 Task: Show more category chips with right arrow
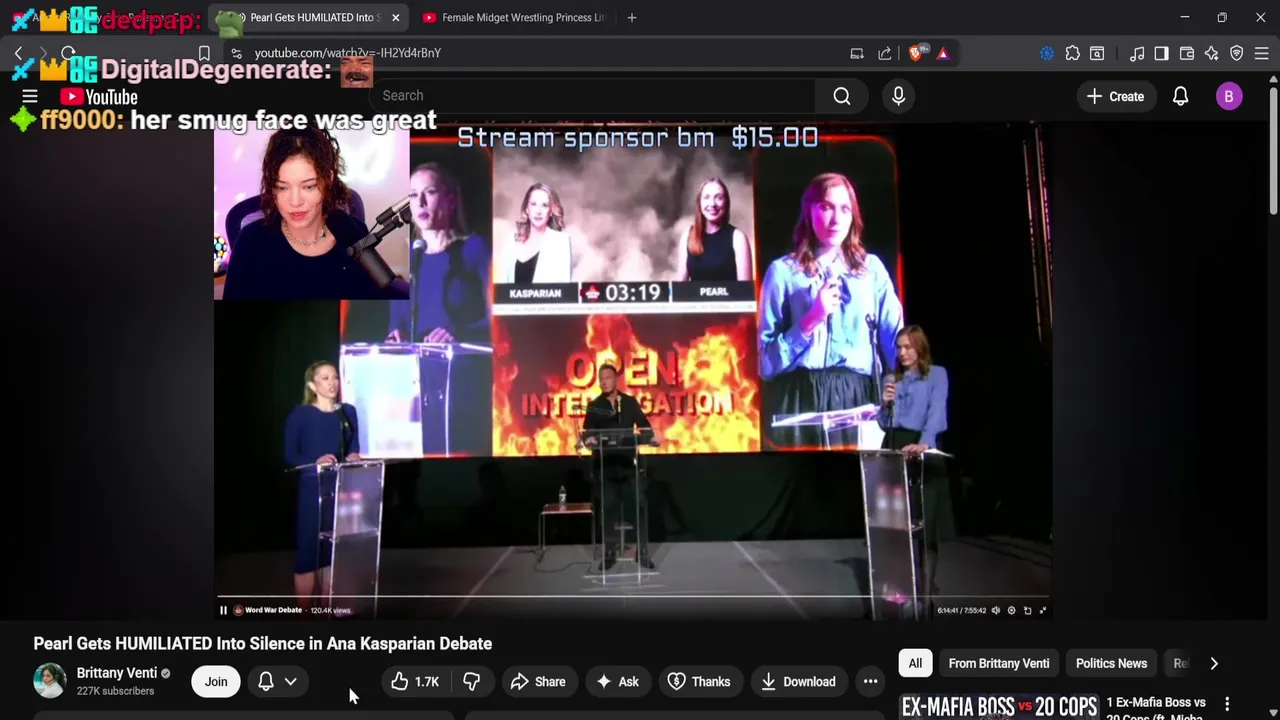(x=1214, y=663)
